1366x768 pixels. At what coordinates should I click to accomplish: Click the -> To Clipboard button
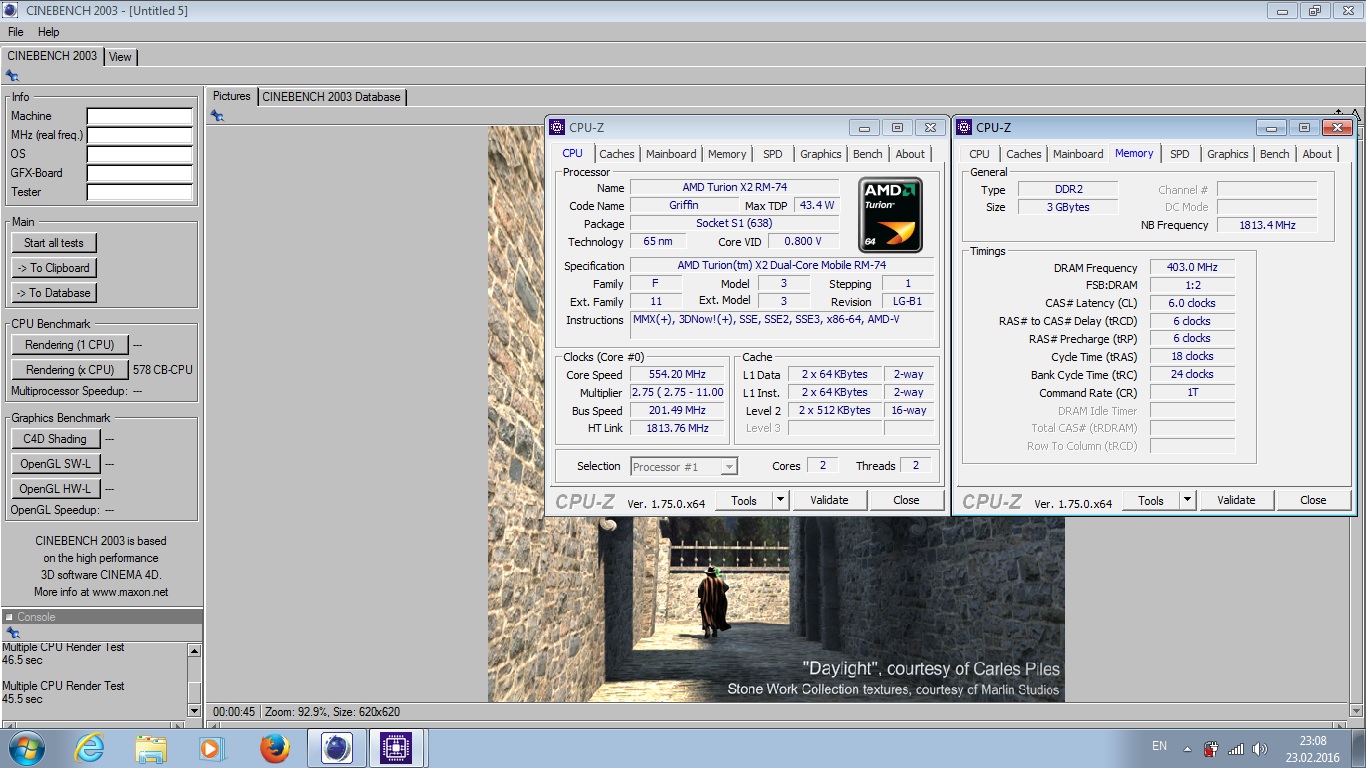tap(54, 268)
